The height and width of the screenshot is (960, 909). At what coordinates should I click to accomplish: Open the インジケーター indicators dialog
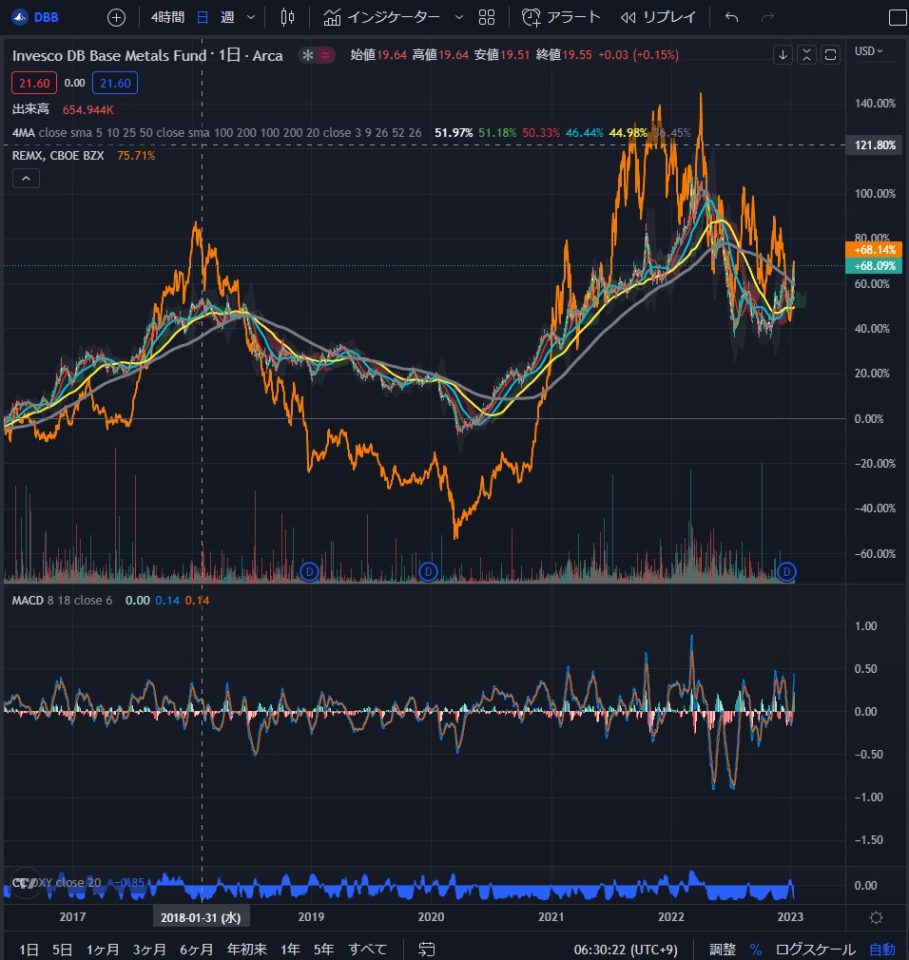pyautogui.click(x=381, y=17)
